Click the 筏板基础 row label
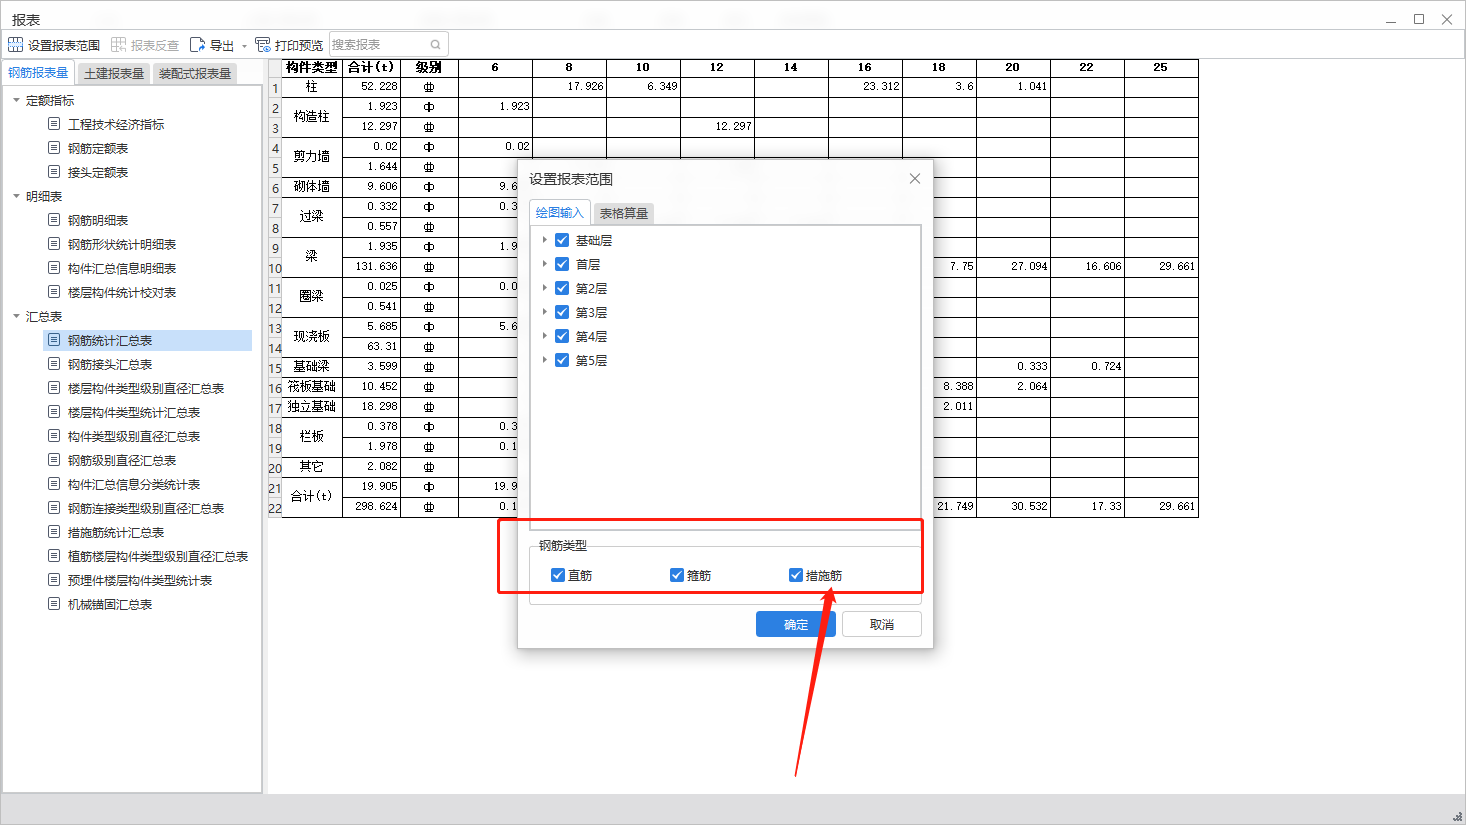1466x825 pixels. pos(311,386)
